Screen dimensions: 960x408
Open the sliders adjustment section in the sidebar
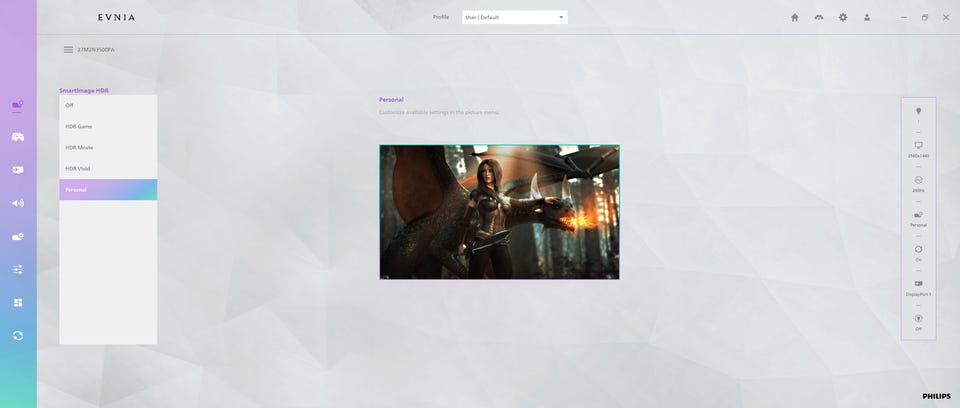(x=18, y=270)
